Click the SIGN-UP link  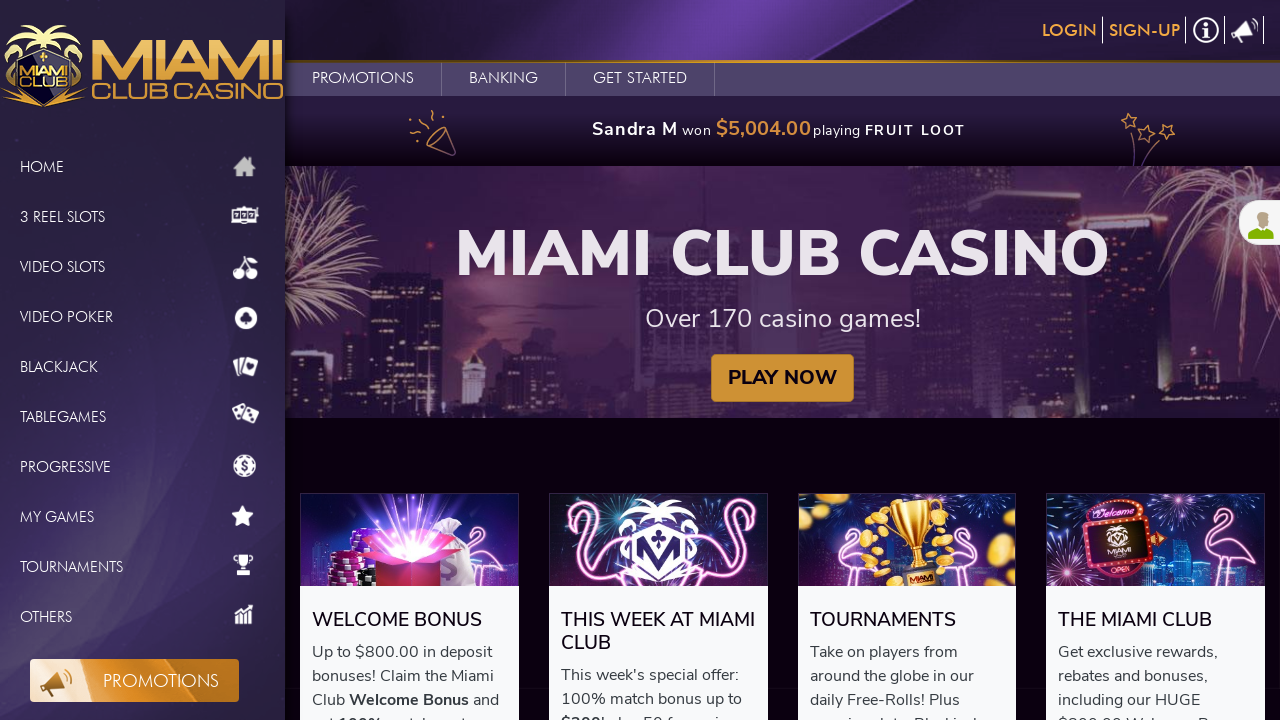coord(1144,30)
